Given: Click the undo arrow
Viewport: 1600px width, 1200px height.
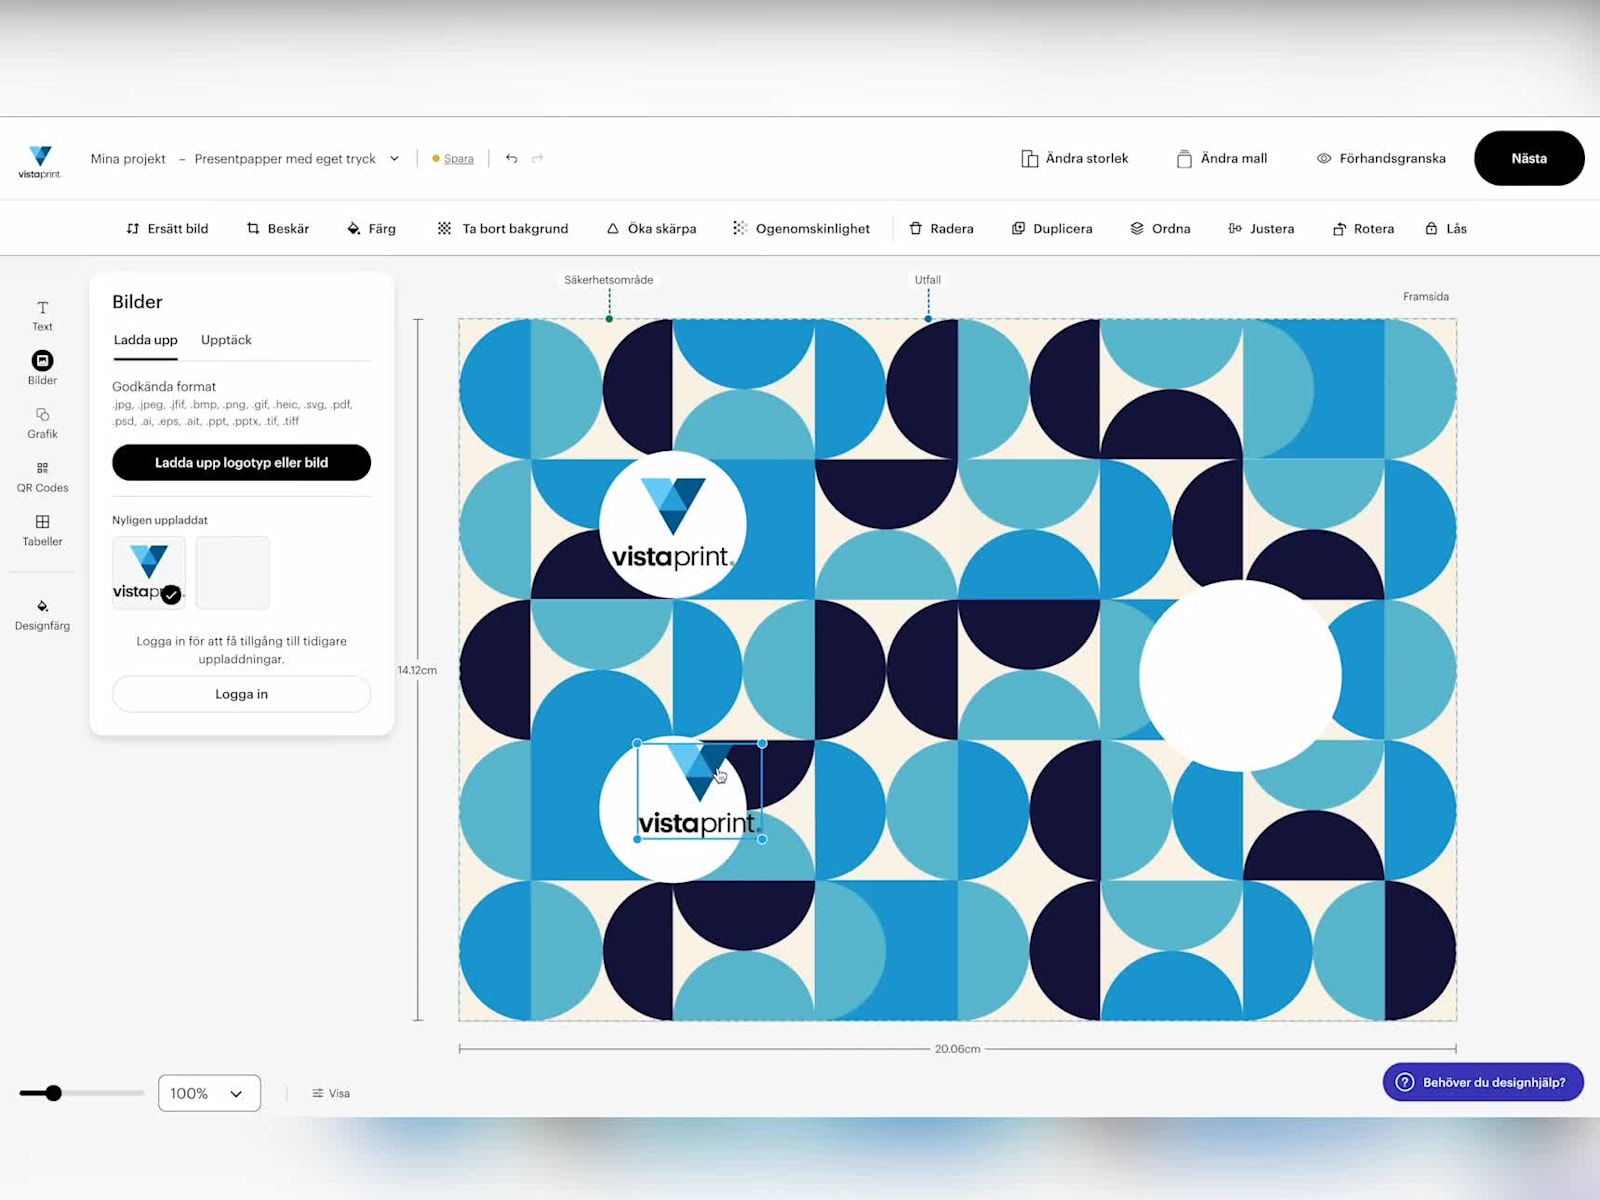Looking at the screenshot, I should 511,158.
